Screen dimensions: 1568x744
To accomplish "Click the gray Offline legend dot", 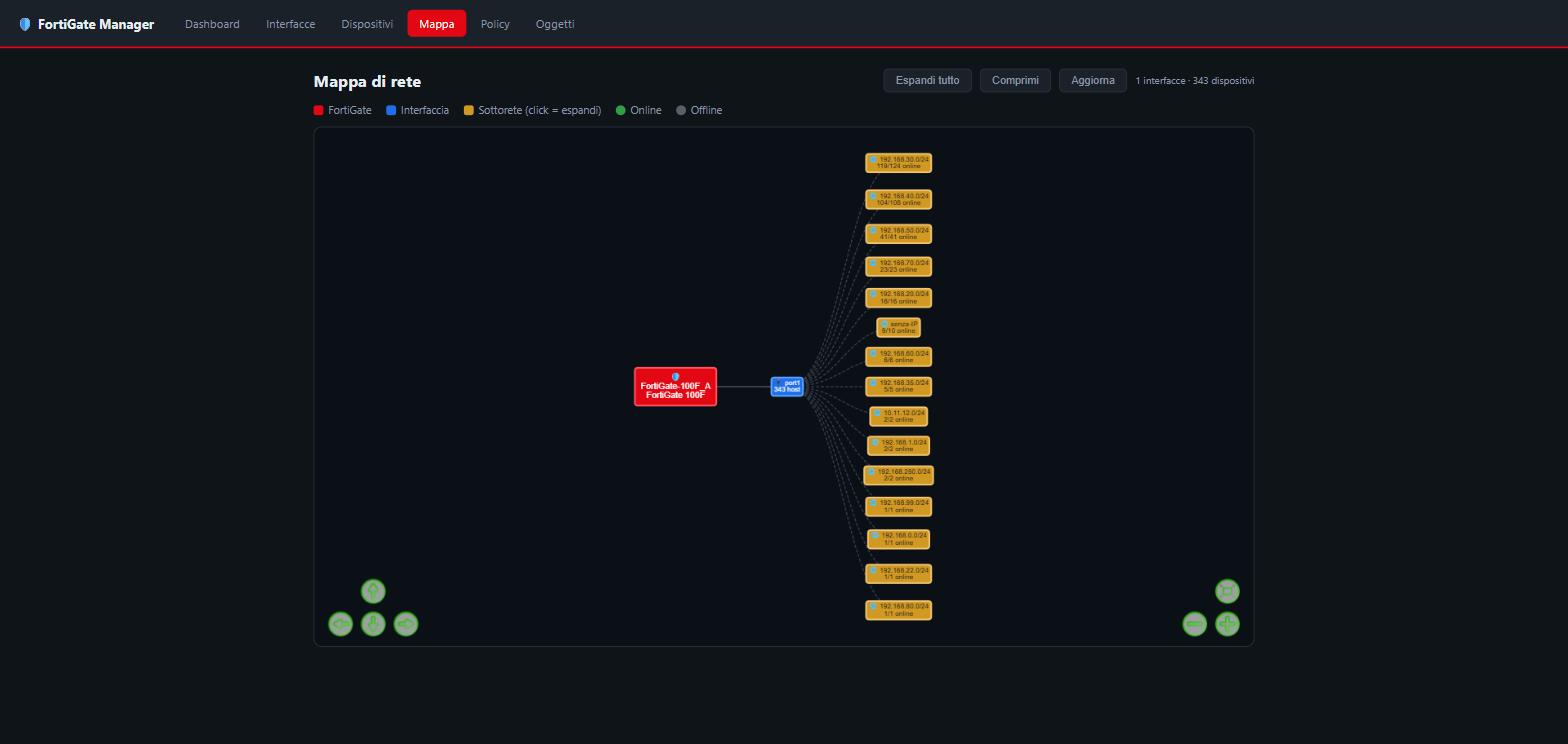I will 681,110.
